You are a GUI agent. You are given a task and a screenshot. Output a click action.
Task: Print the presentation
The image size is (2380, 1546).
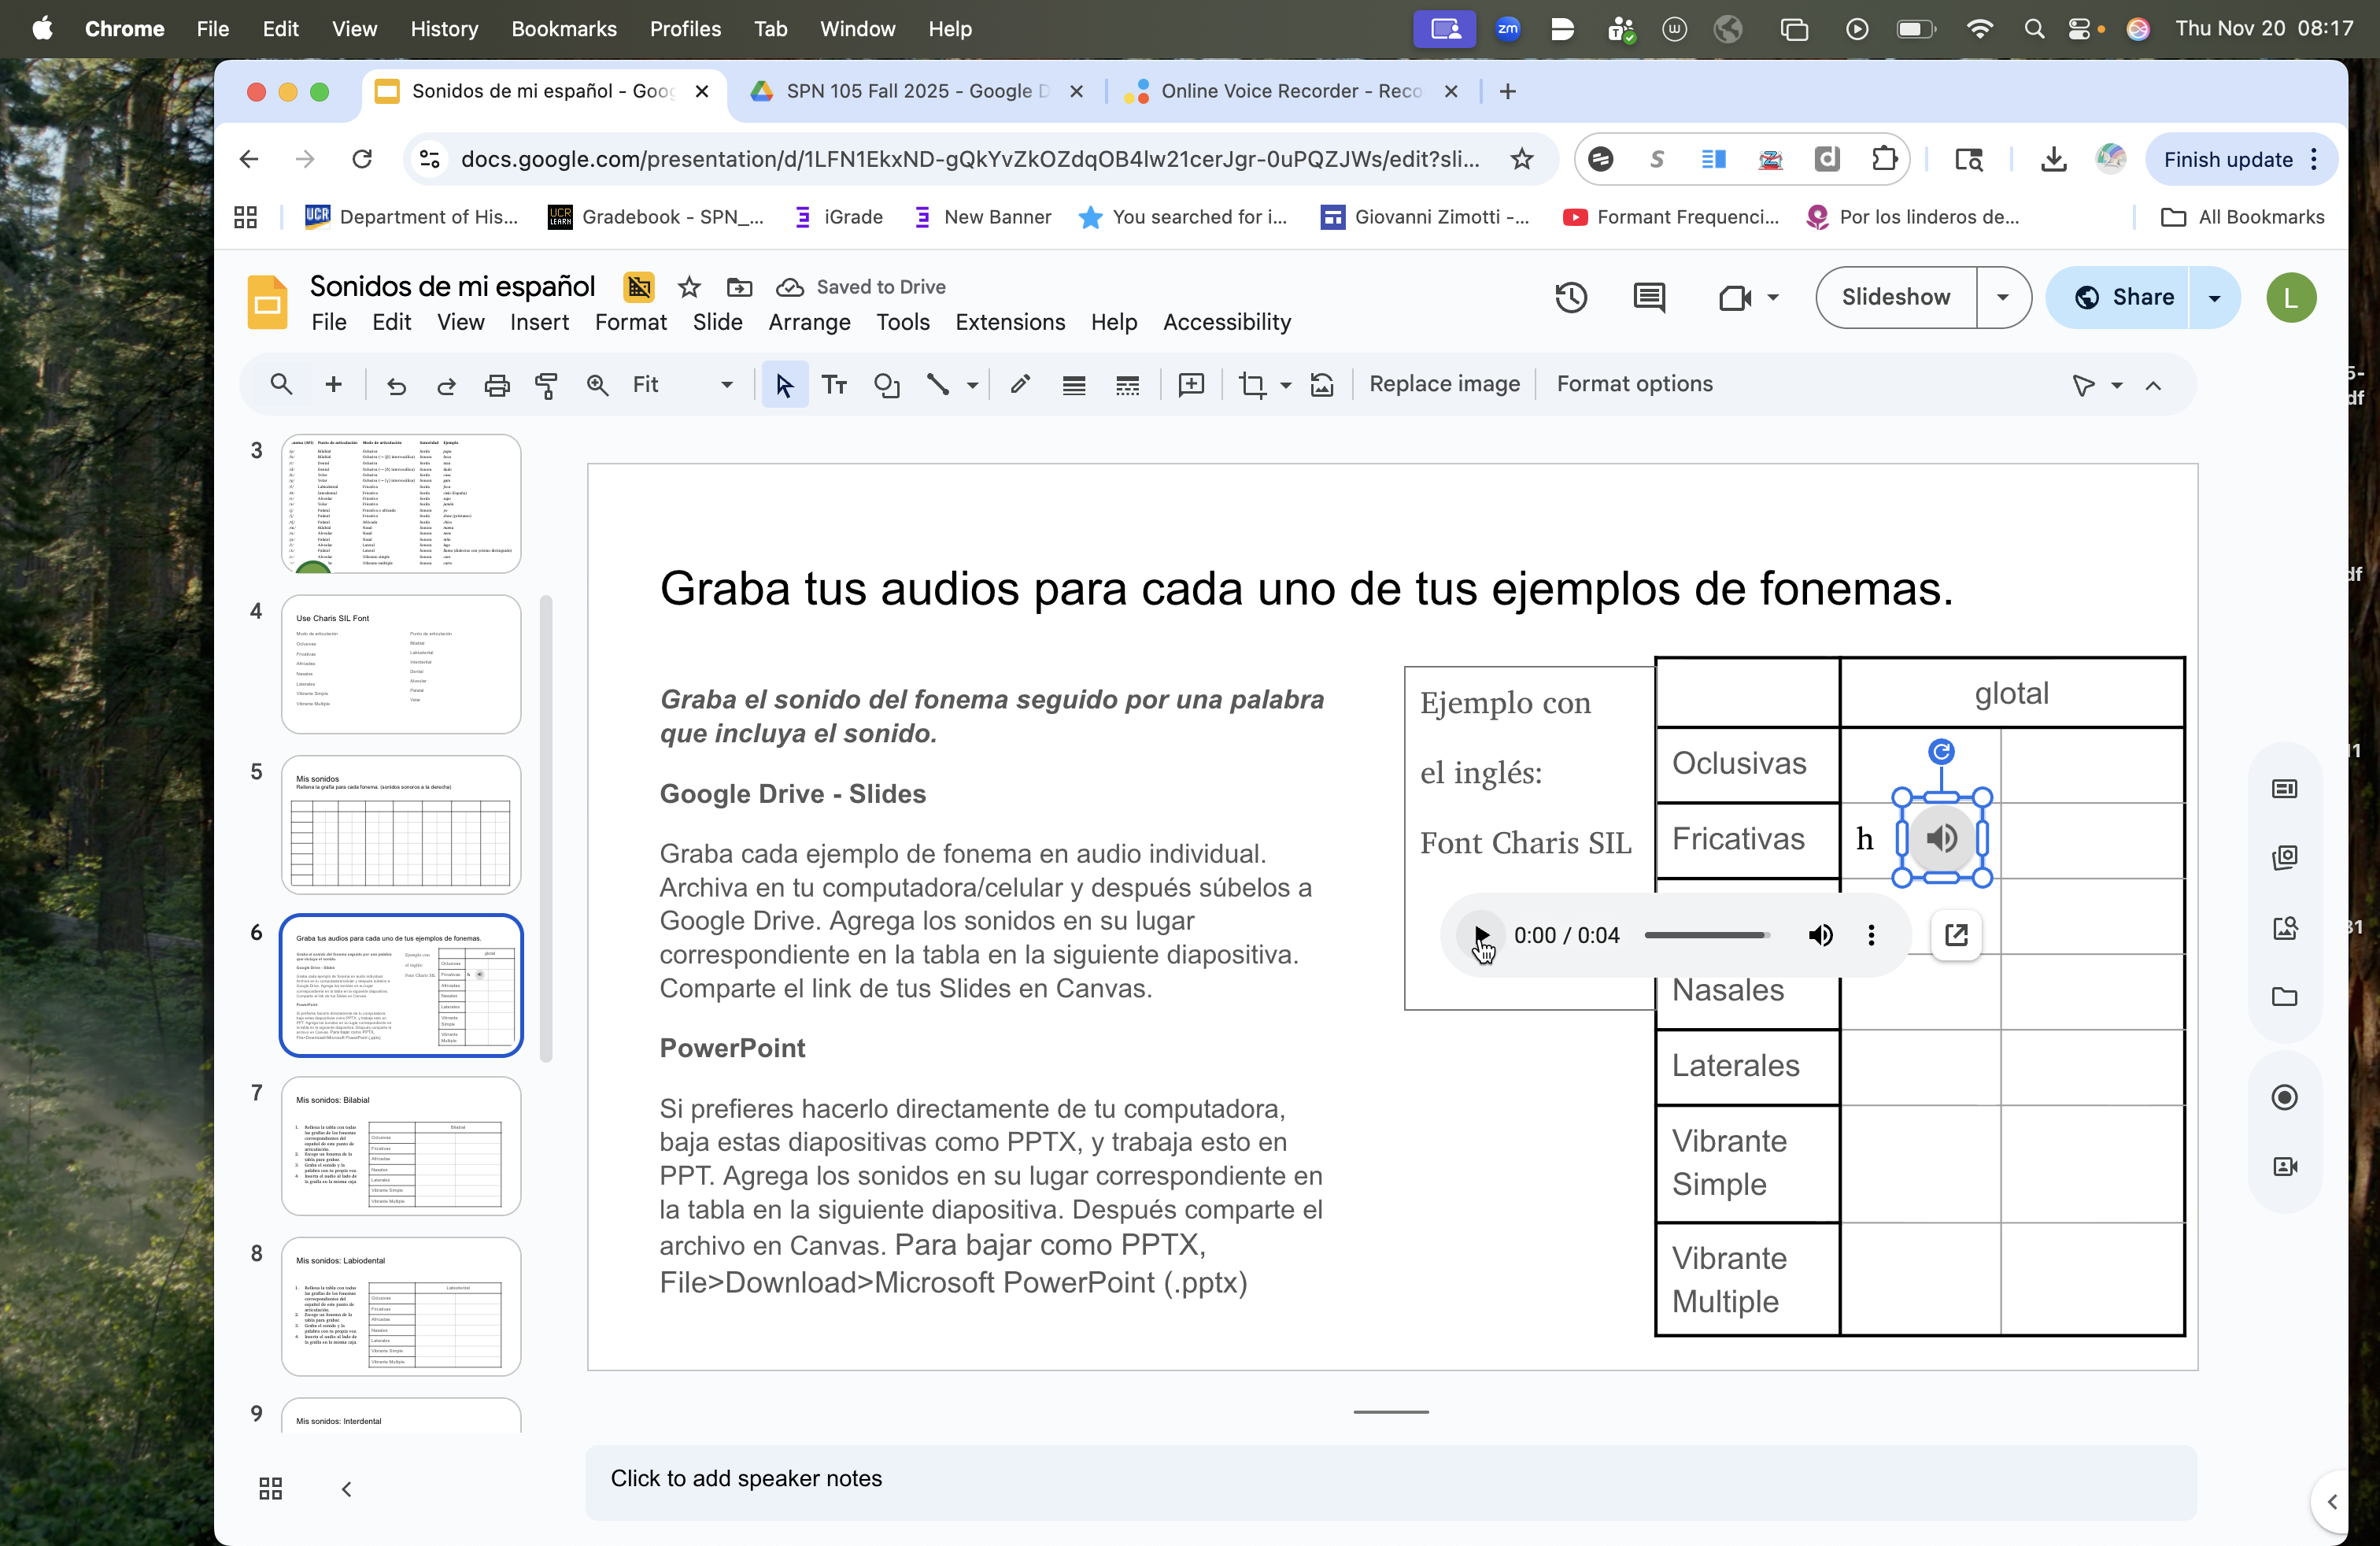(497, 385)
